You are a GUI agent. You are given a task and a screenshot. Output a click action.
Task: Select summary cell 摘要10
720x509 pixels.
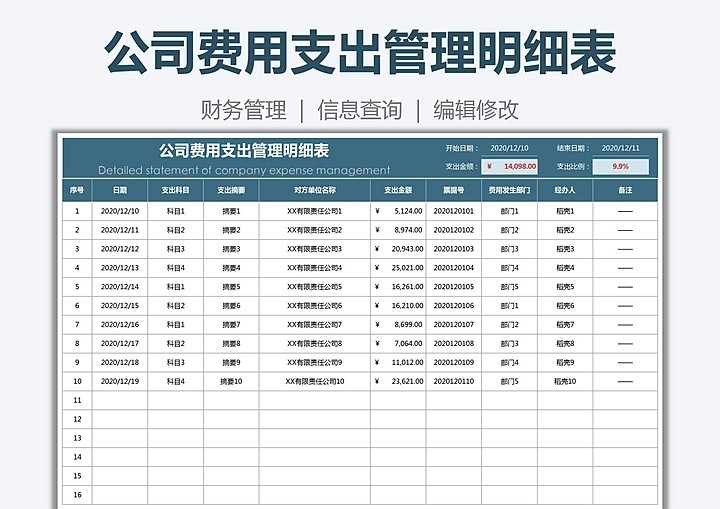click(x=231, y=381)
